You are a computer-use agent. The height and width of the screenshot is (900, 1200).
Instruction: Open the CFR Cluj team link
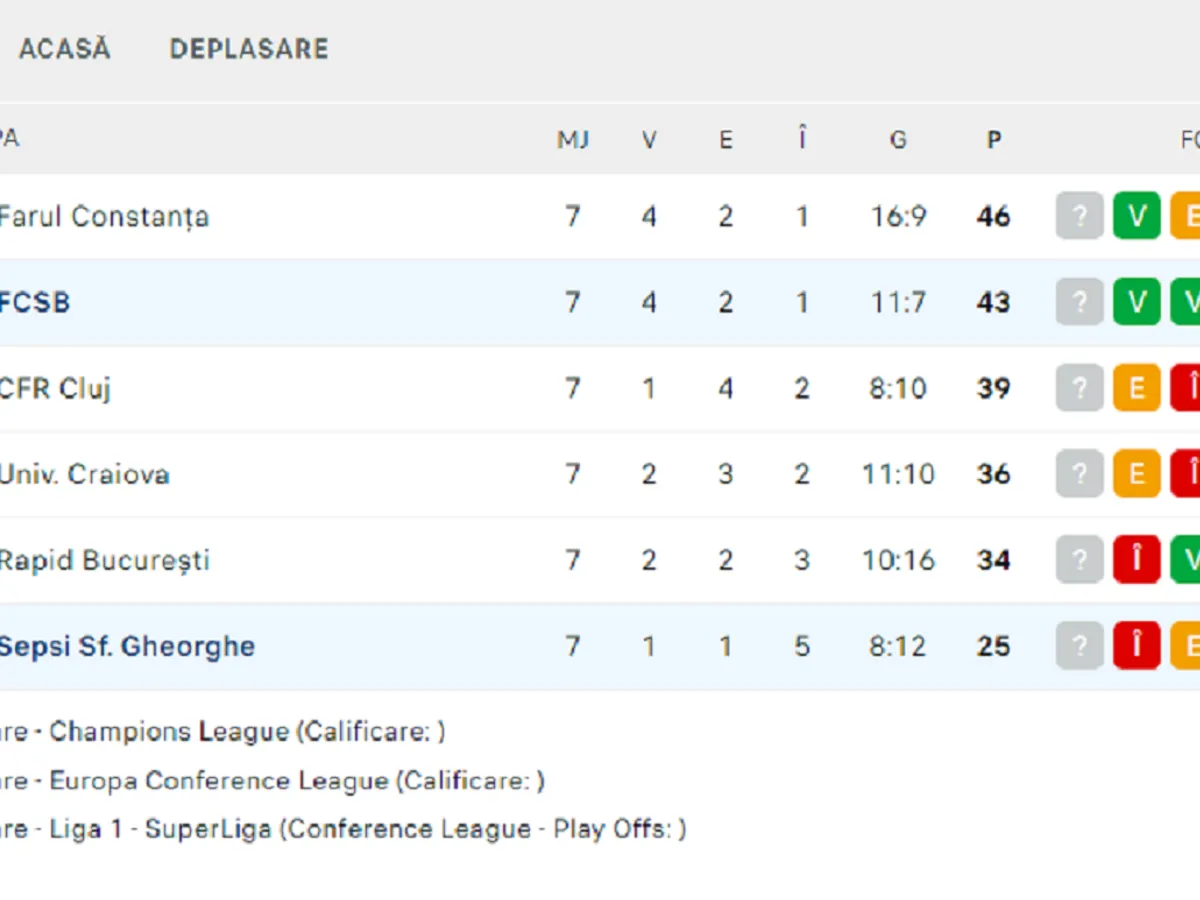tap(55, 388)
